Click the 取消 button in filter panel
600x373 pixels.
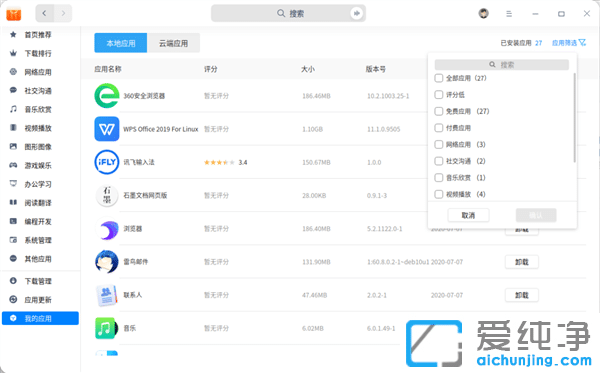pos(468,215)
